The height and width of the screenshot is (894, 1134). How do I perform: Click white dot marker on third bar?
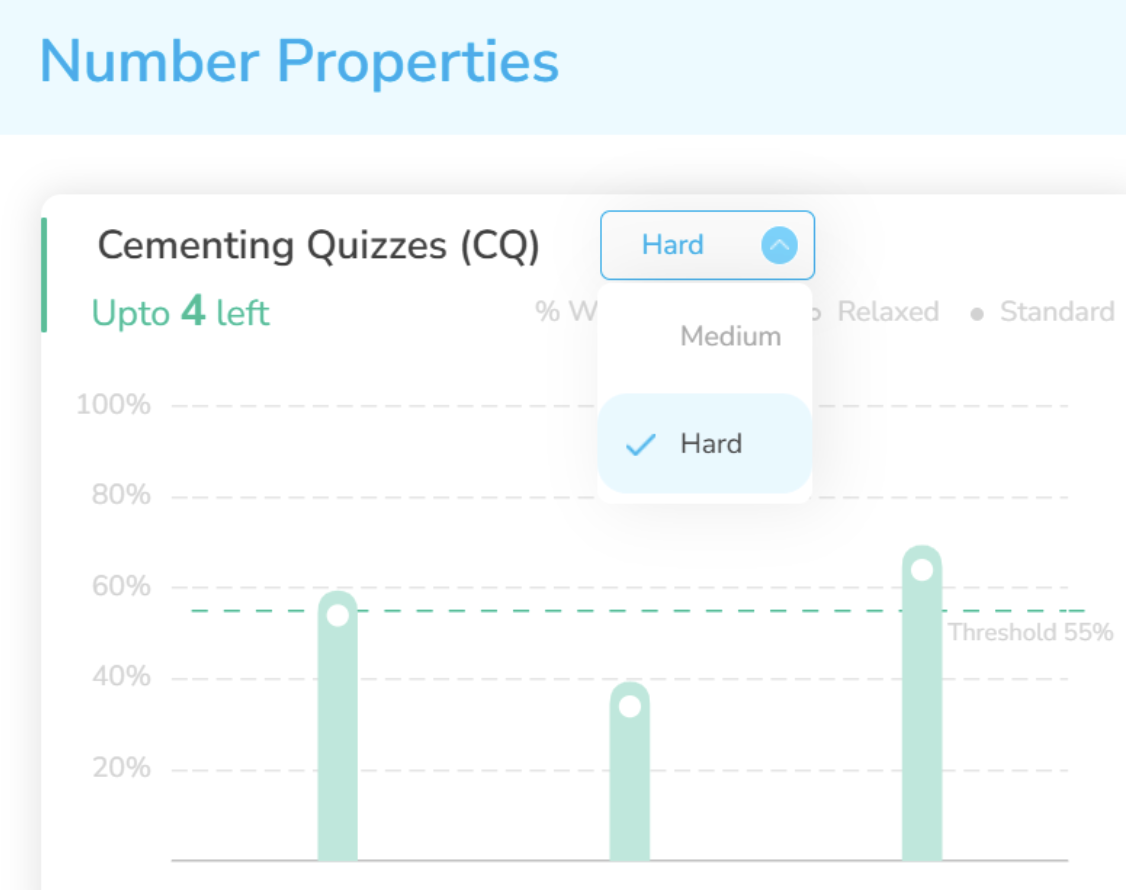click(922, 570)
